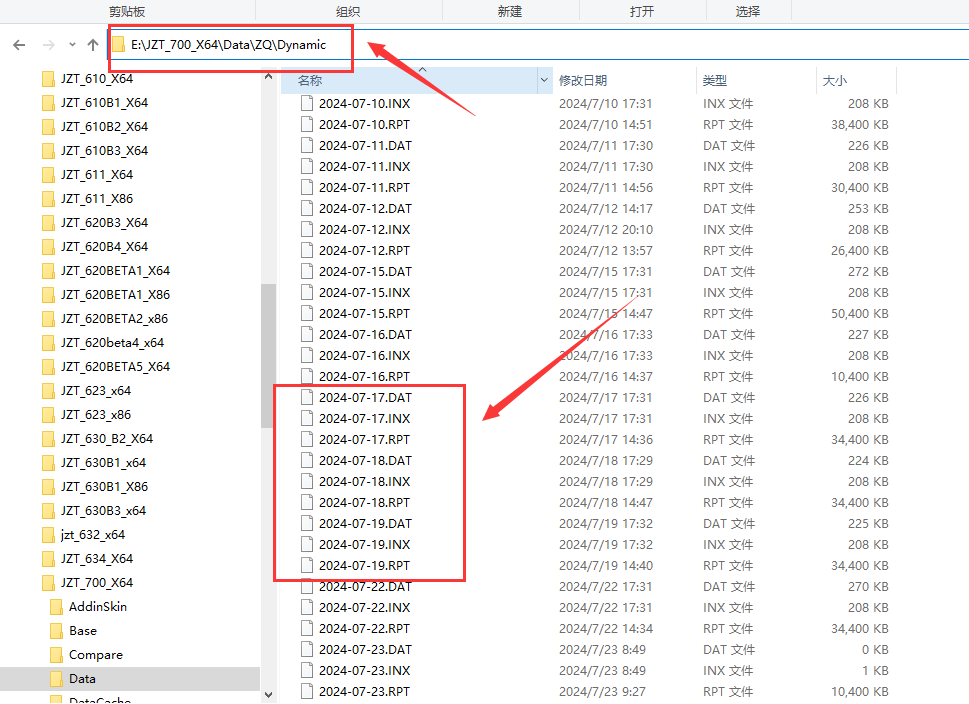Open the 剪贴板 ribbon group
This screenshot has width=969, height=704.
(127, 11)
